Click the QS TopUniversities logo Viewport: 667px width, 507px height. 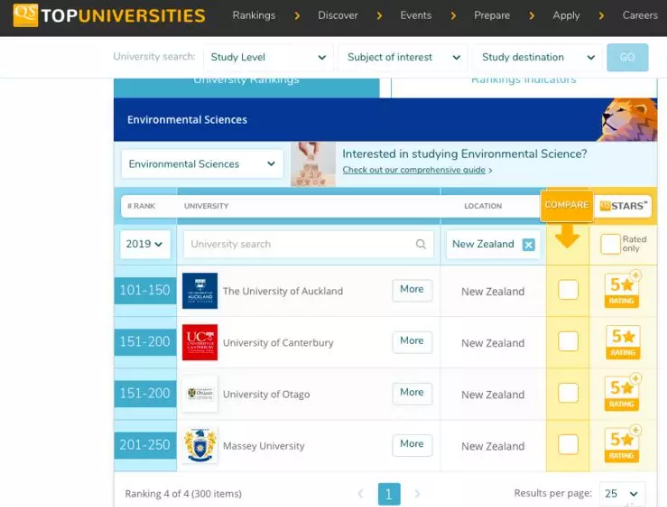pyautogui.click(x=109, y=15)
